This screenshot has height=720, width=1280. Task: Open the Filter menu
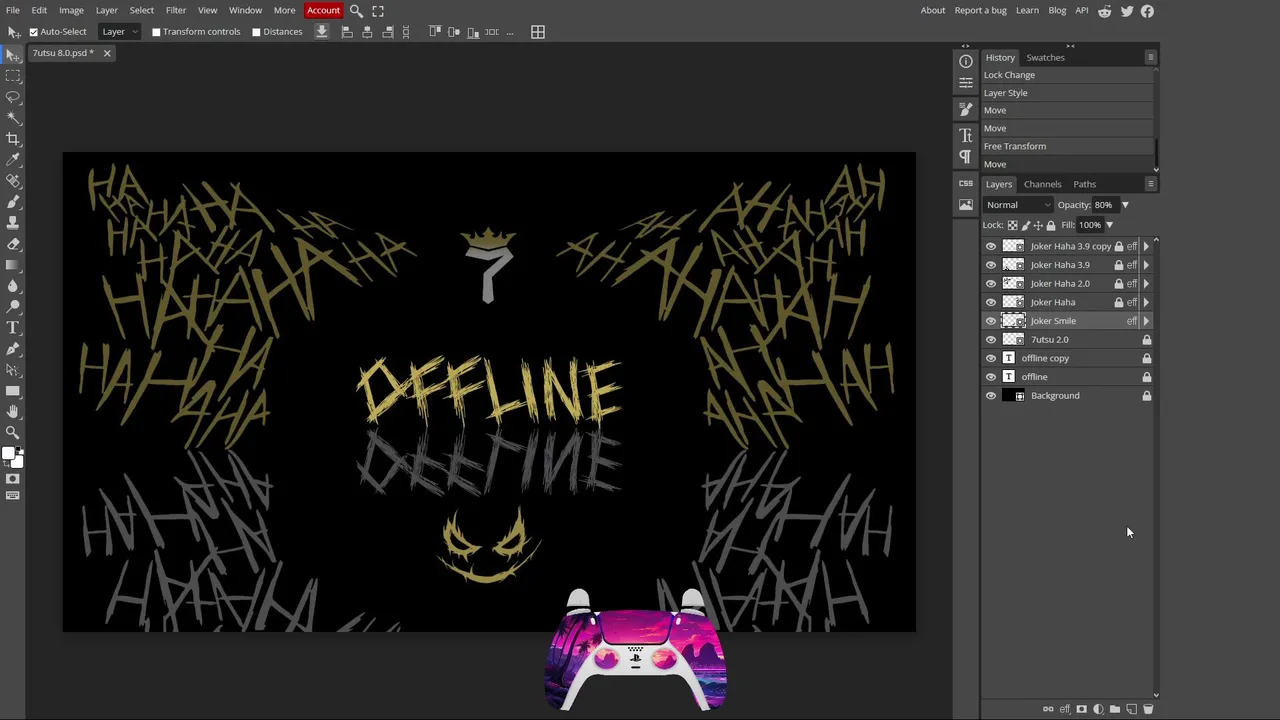(x=176, y=10)
